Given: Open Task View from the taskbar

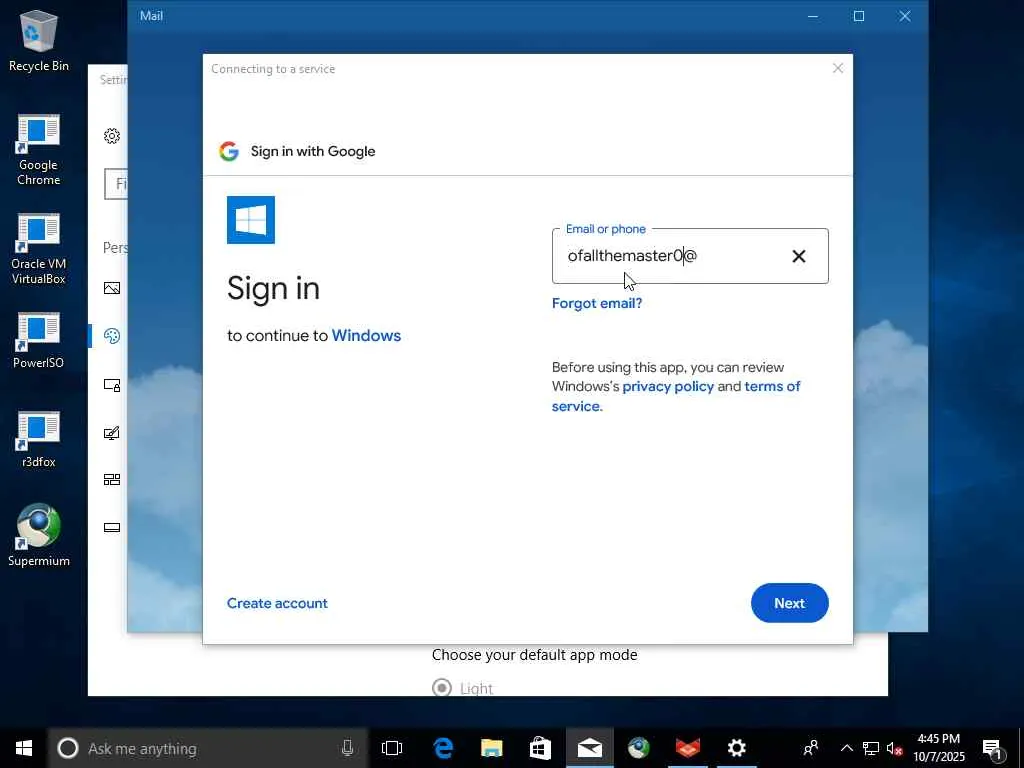Looking at the screenshot, I should point(392,748).
